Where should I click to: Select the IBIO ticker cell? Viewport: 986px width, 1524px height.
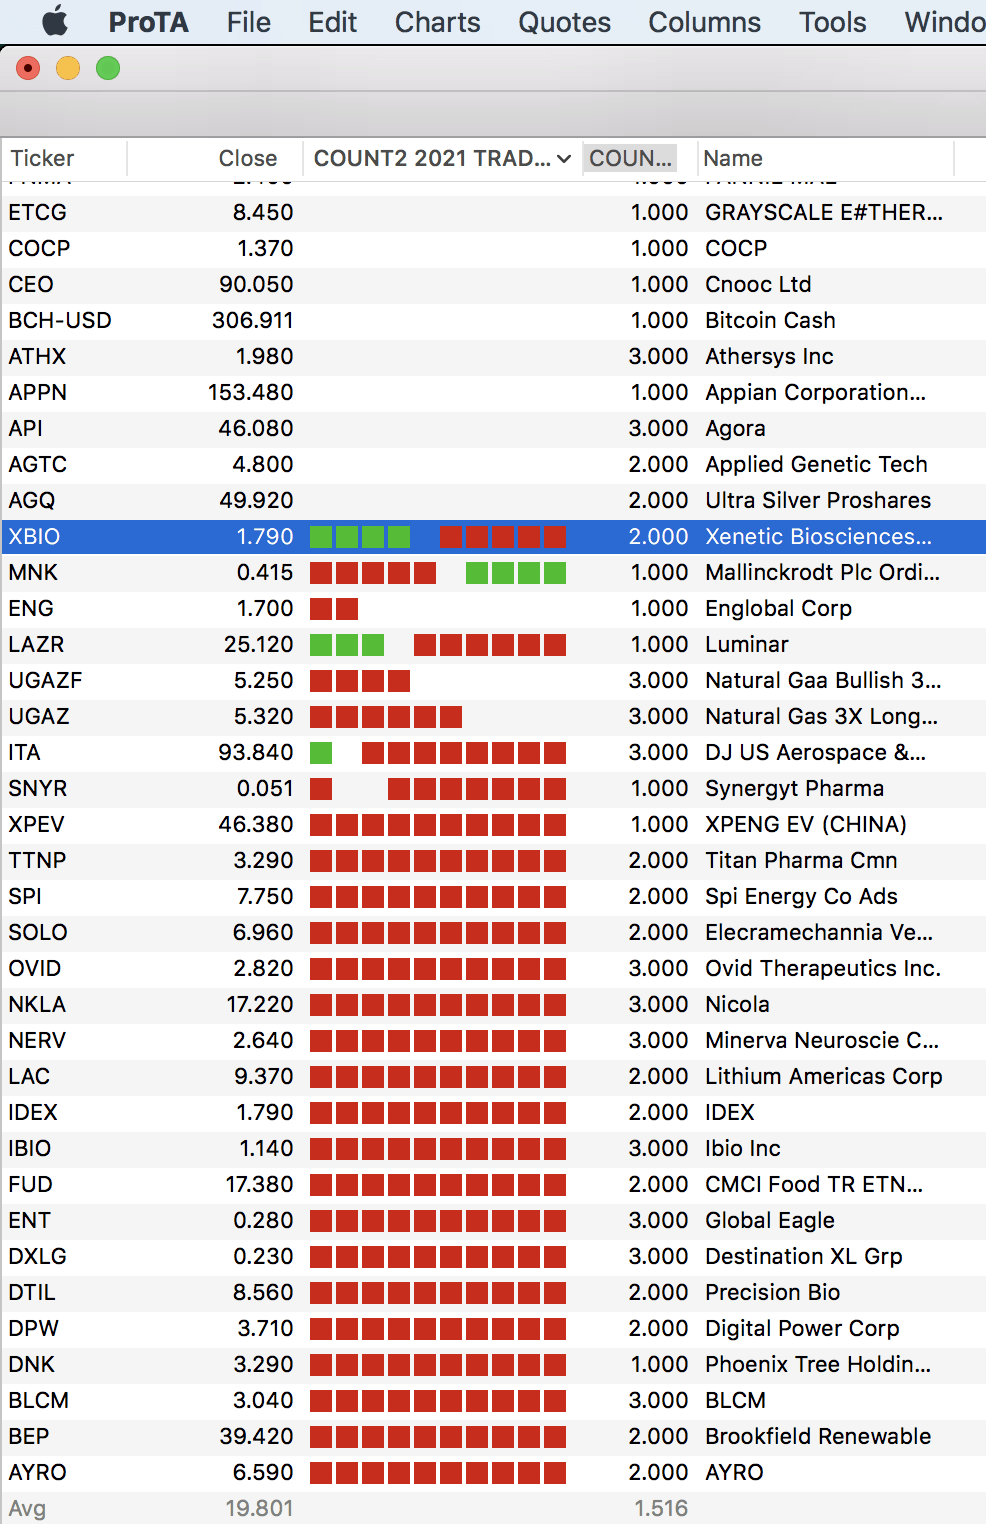pyautogui.click(x=29, y=1148)
